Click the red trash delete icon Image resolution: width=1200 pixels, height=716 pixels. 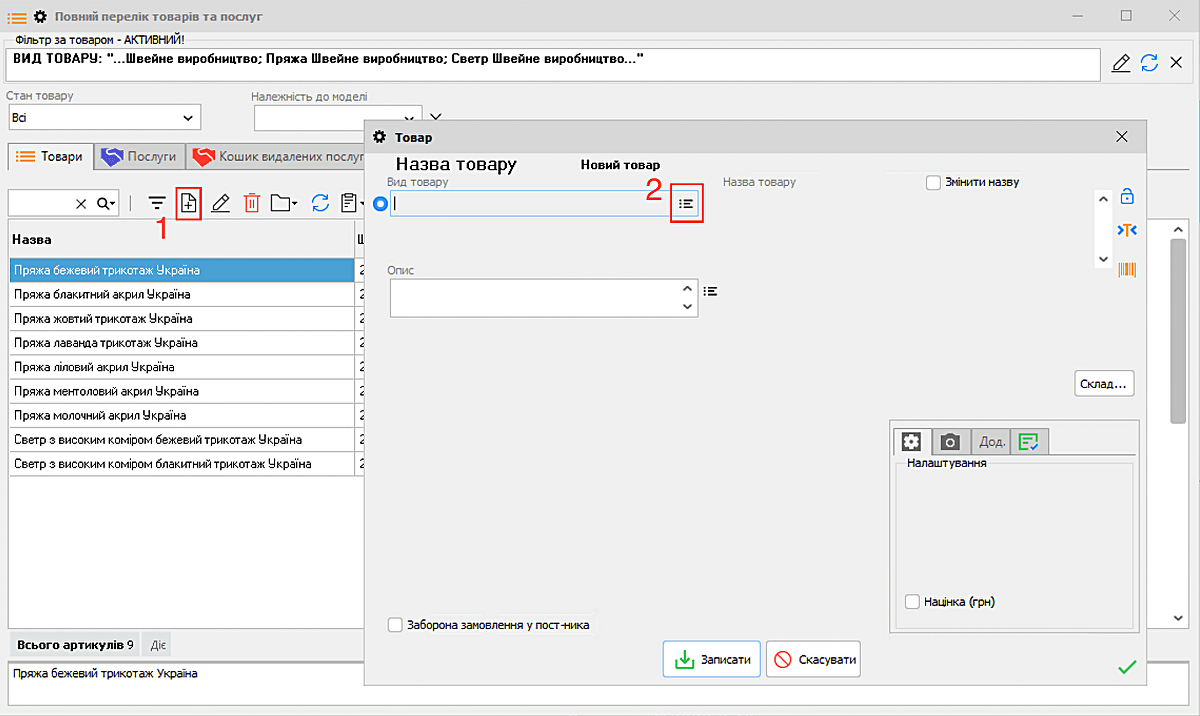click(x=252, y=203)
